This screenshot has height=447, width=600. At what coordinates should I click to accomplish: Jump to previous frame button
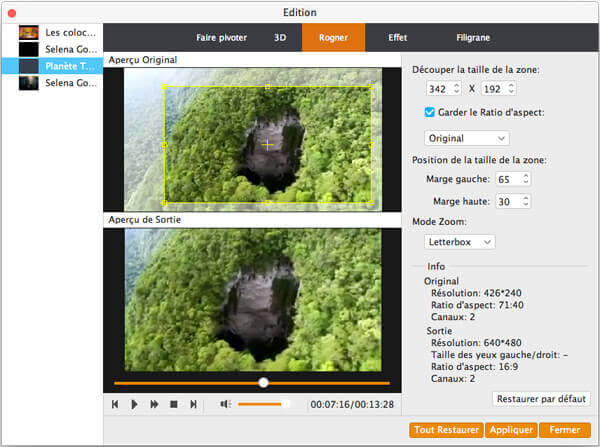coord(115,404)
